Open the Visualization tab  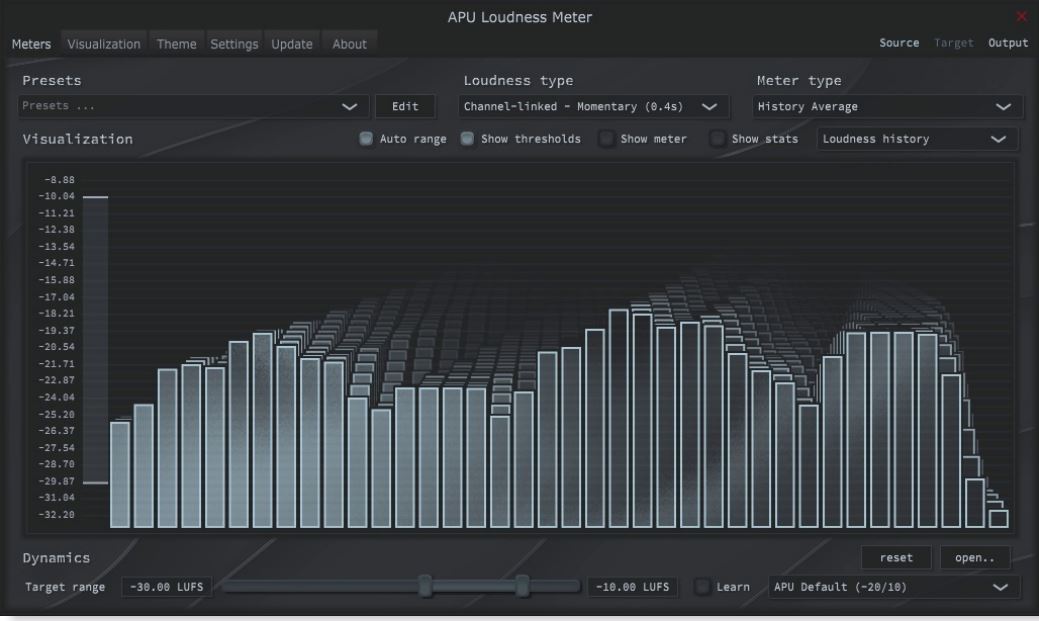click(x=104, y=44)
